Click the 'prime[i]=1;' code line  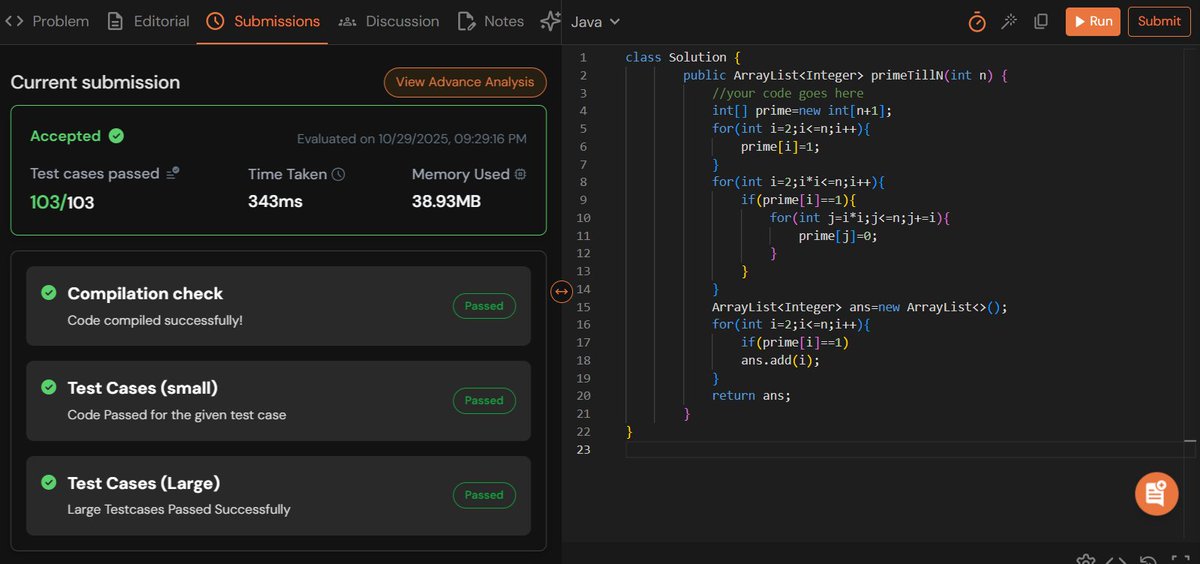coord(780,147)
